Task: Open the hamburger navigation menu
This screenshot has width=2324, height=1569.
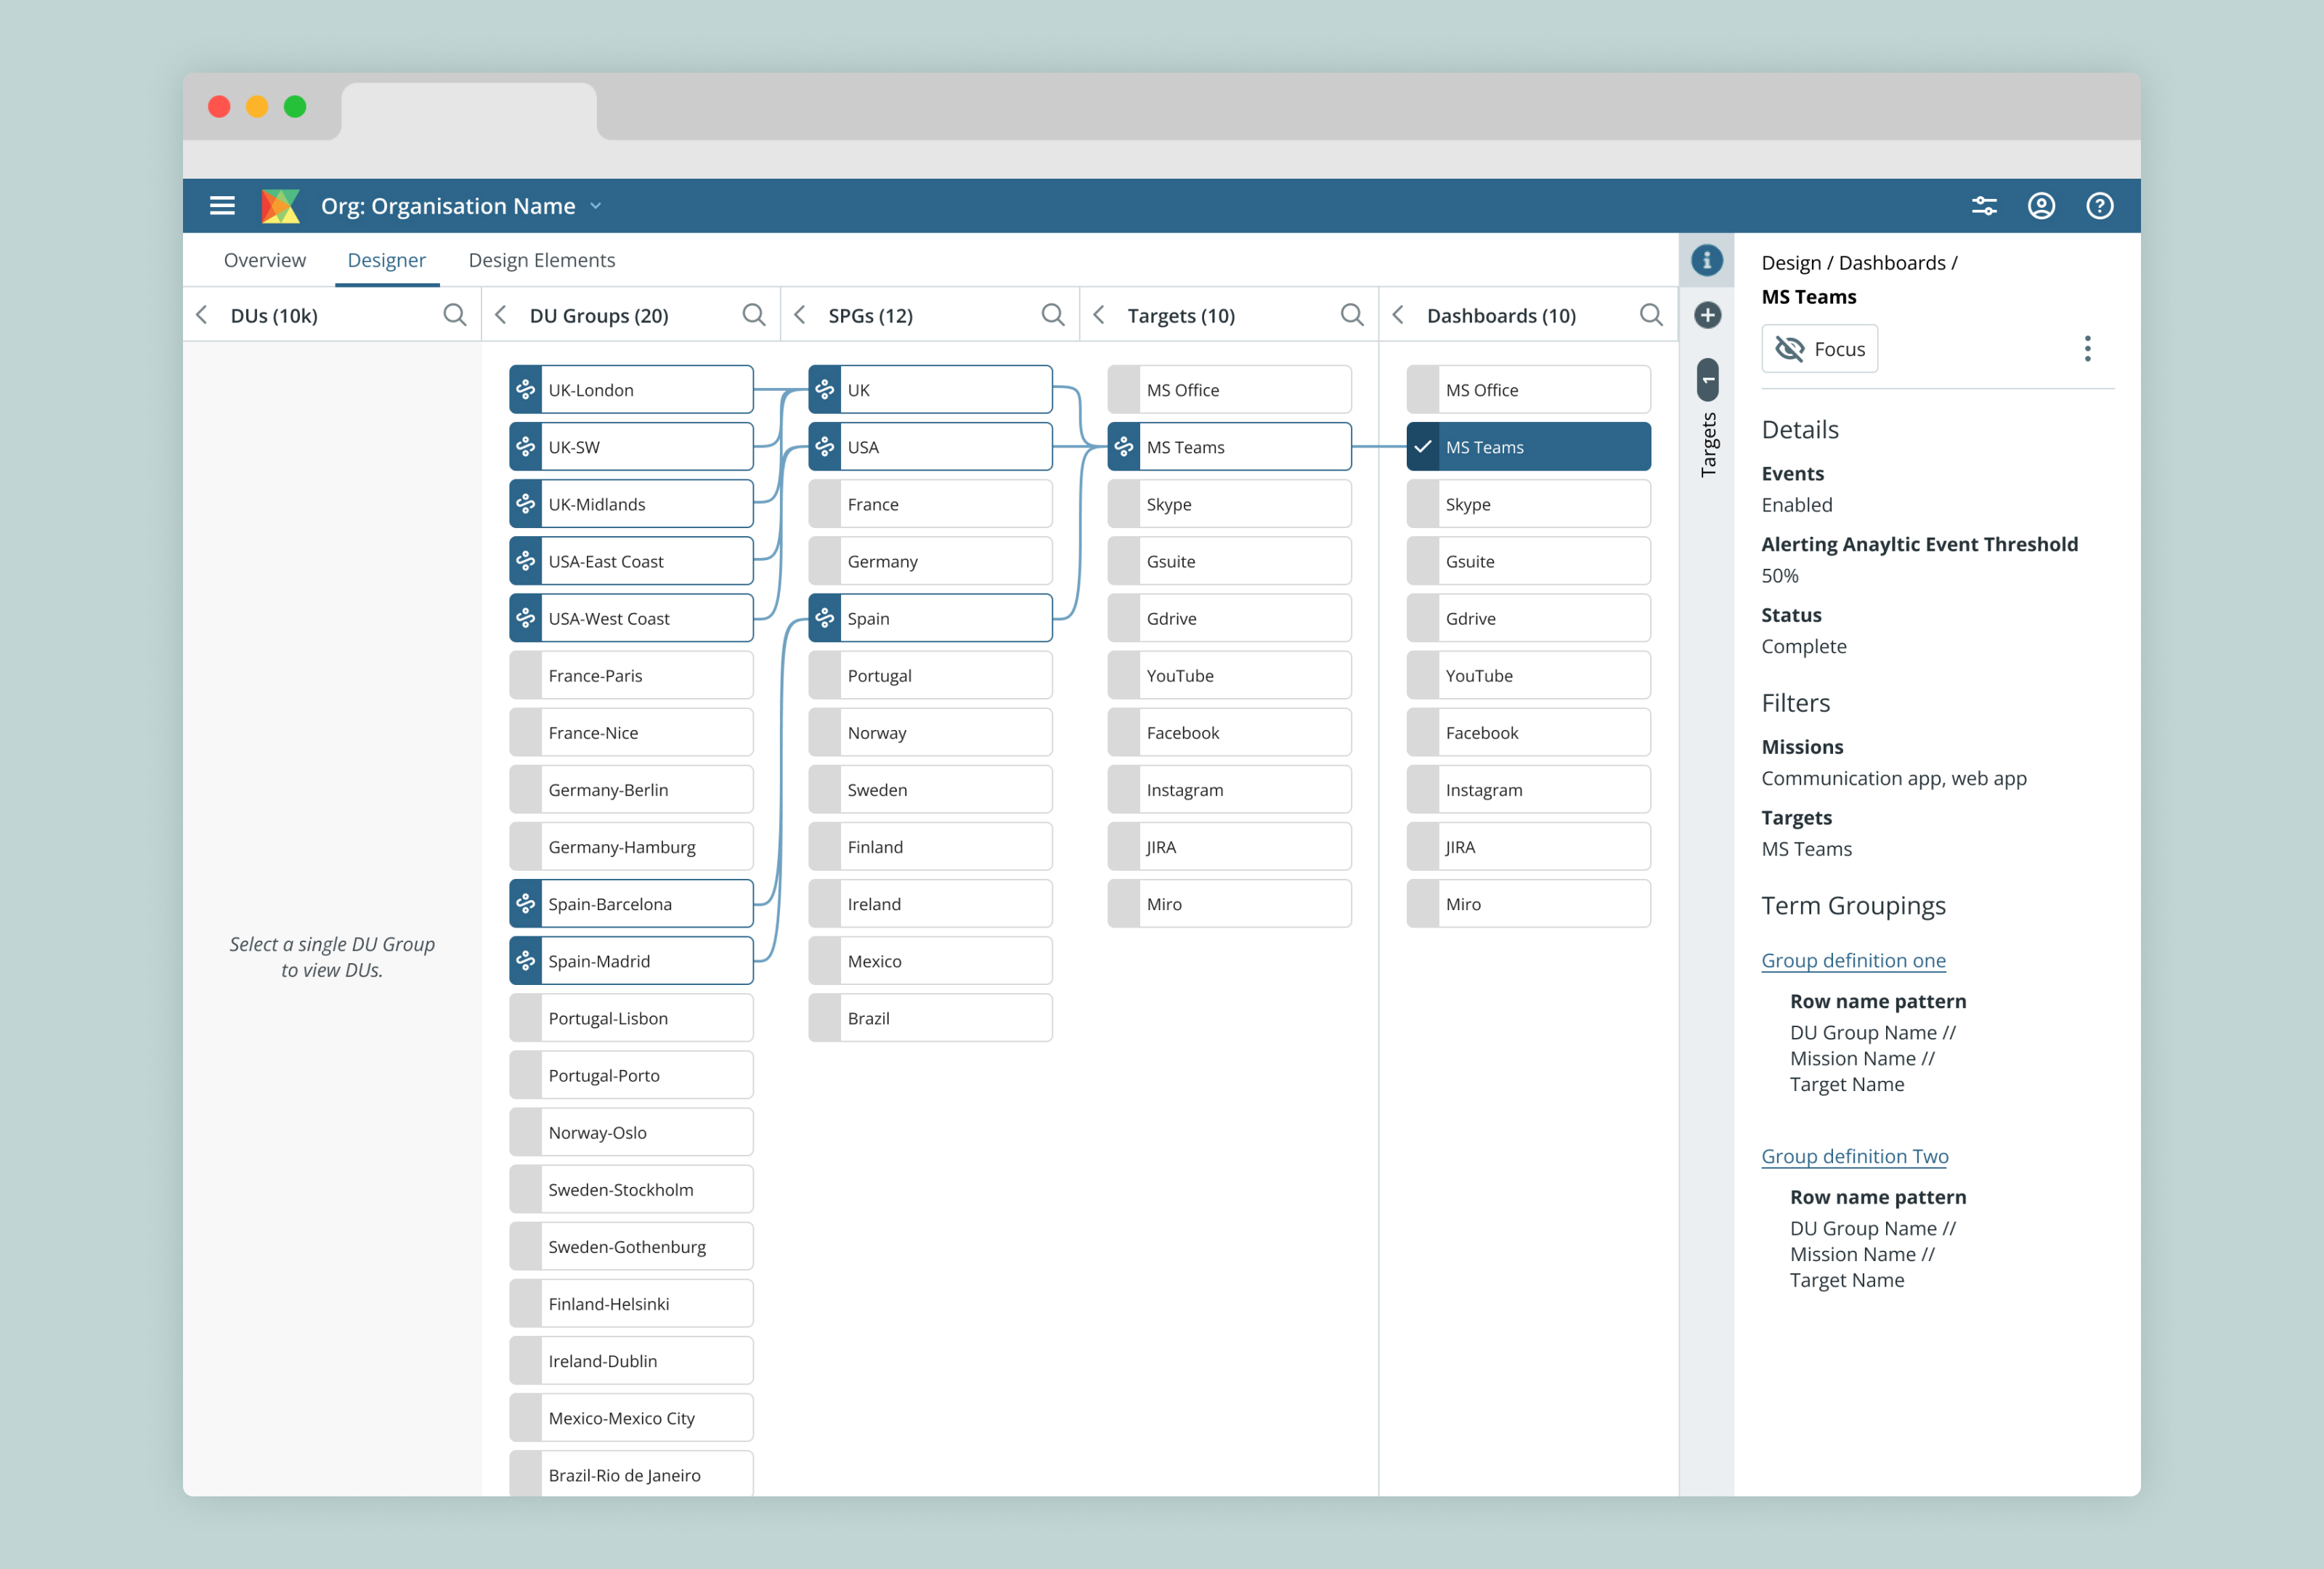Action: pyautogui.click(x=222, y=206)
